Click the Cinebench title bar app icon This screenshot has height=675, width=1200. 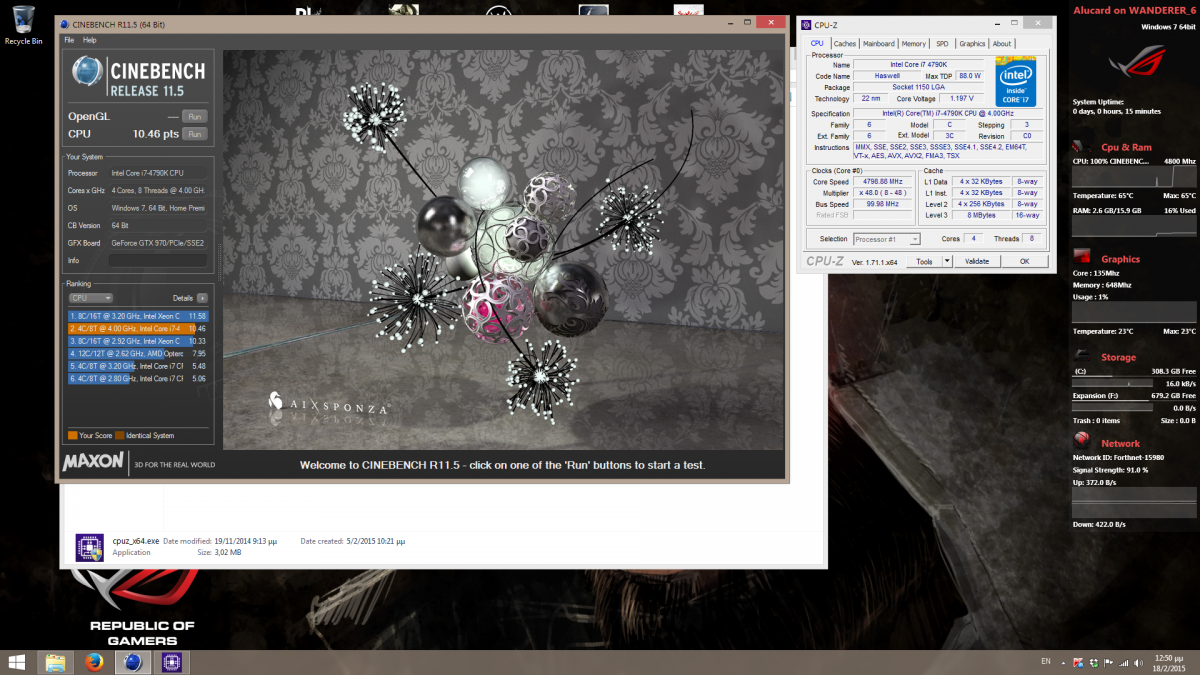tap(65, 23)
